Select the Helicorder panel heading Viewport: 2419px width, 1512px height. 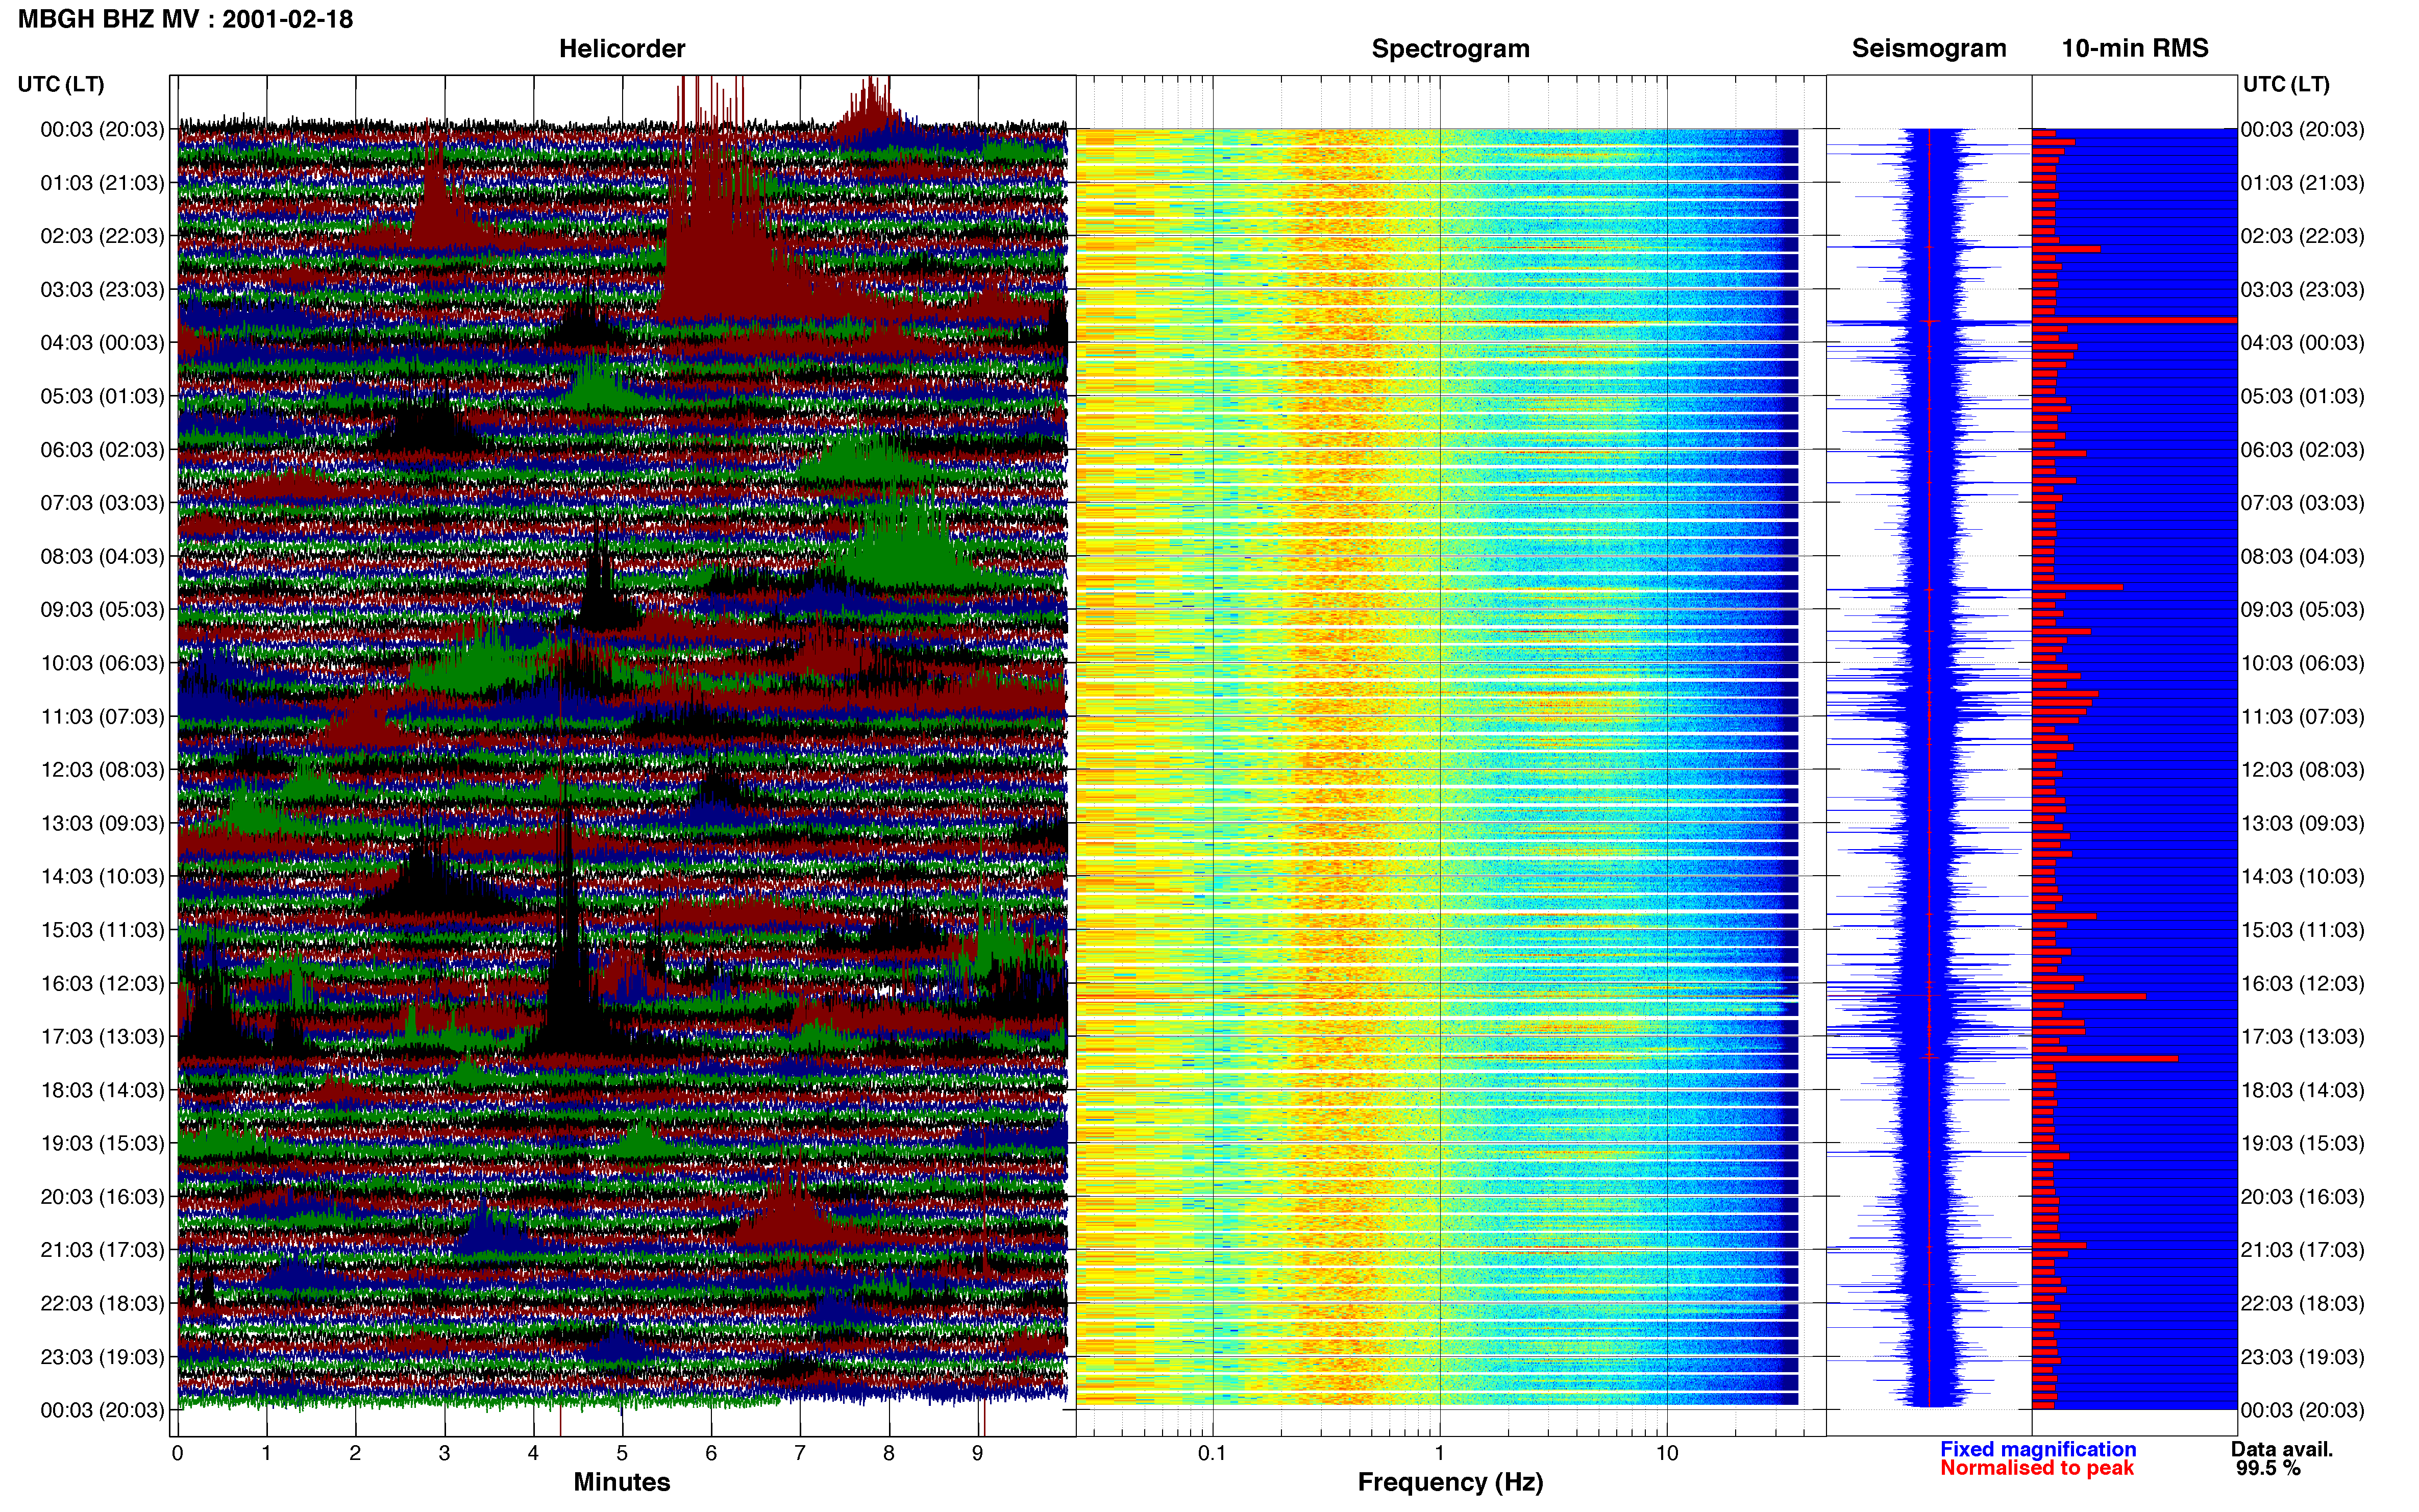tap(621, 48)
